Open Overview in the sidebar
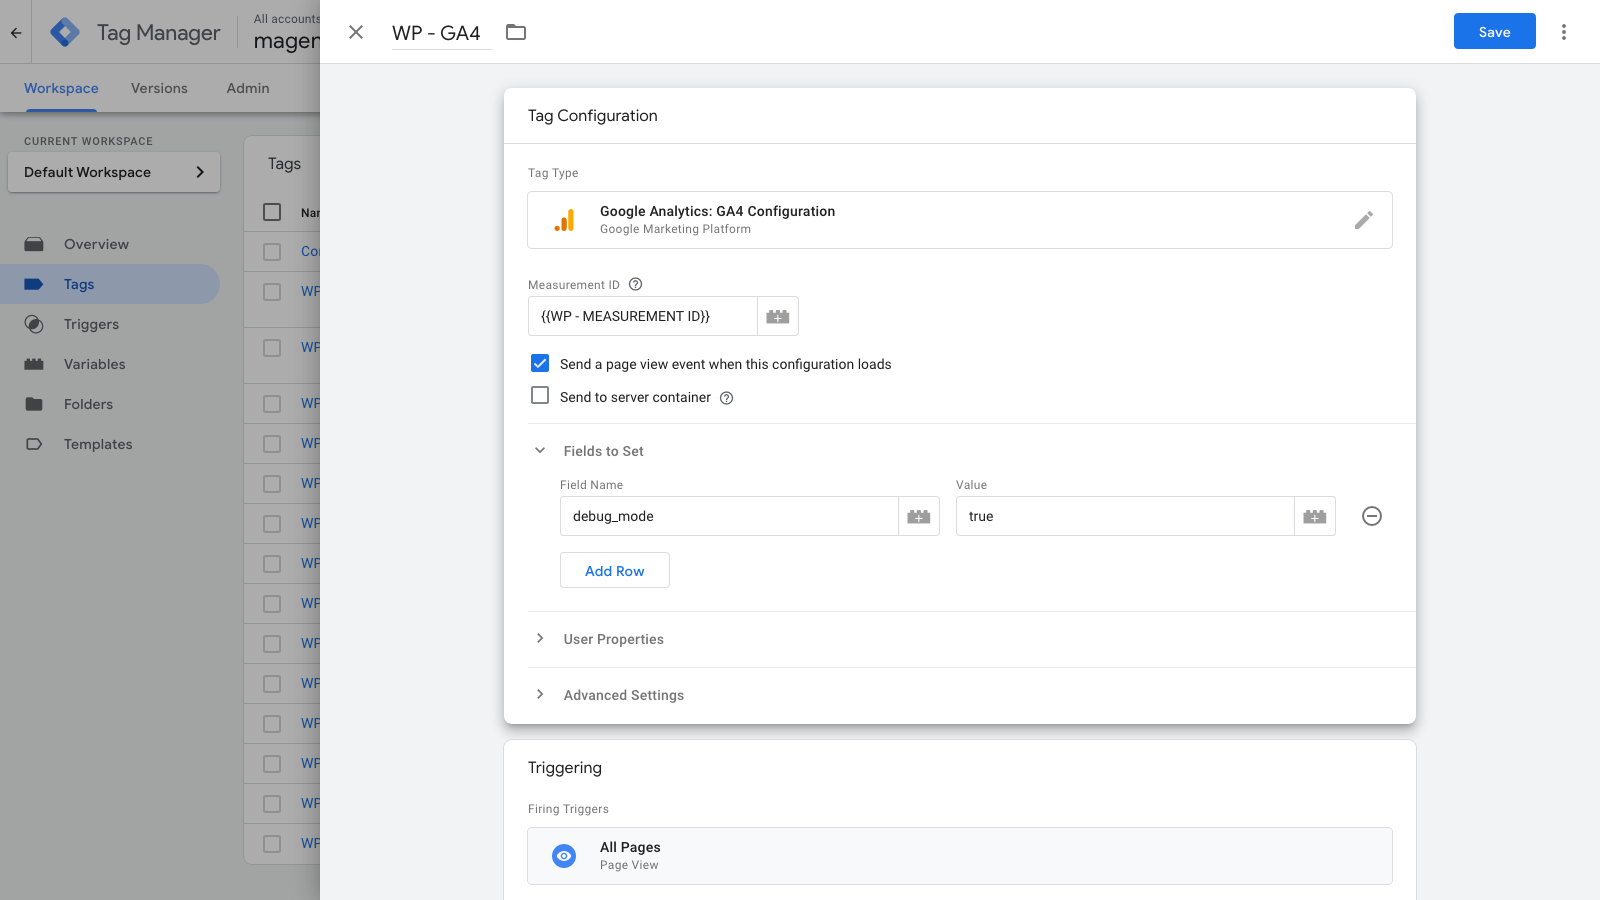The image size is (1600, 900). point(110,244)
